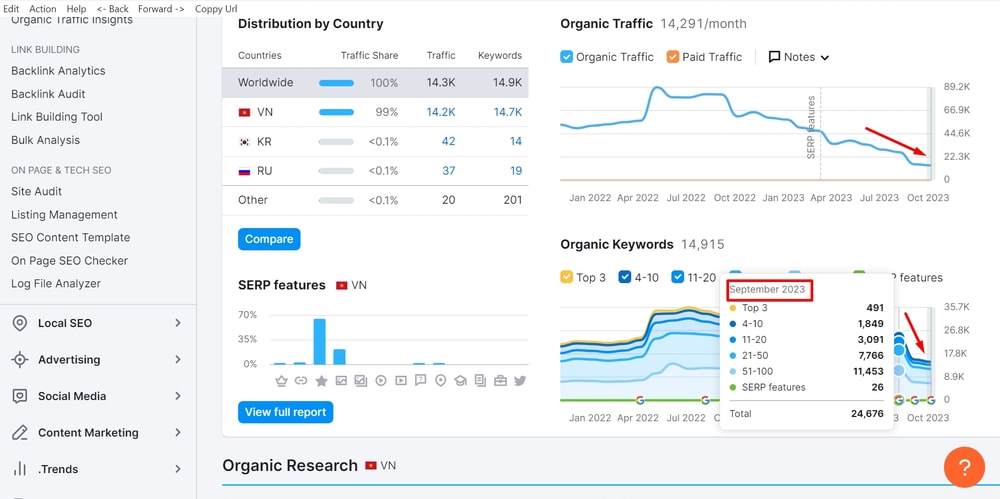
Task: Open Backlink Analytics in the sidebar
Action: tap(58, 71)
